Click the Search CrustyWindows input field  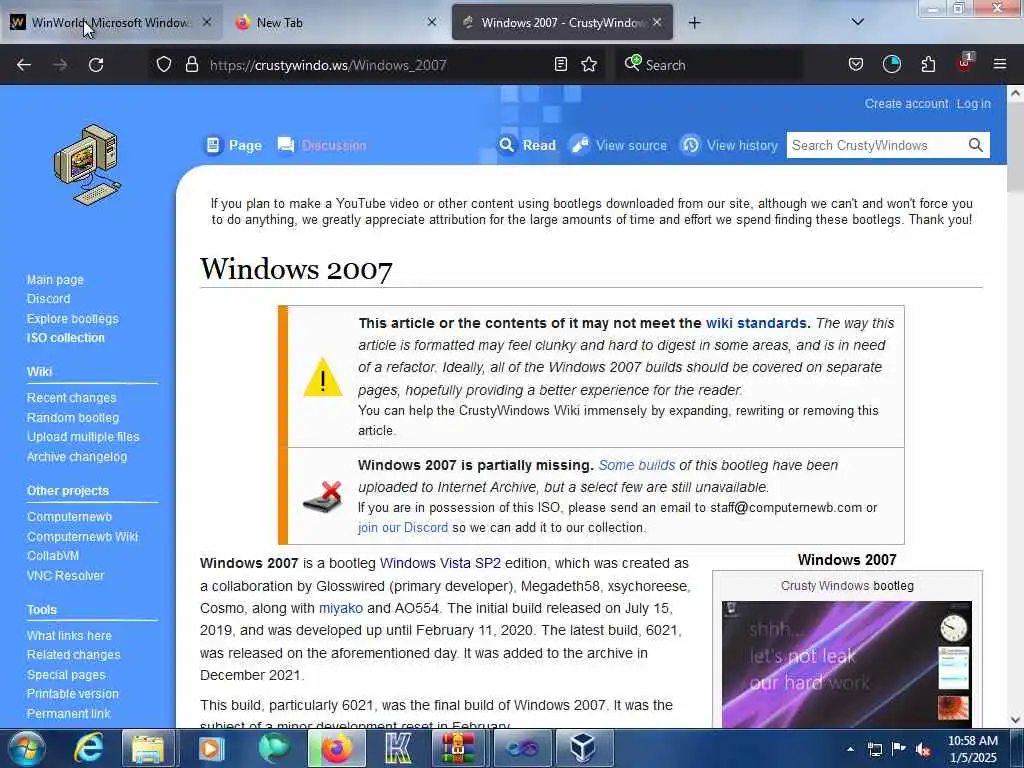coord(875,145)
